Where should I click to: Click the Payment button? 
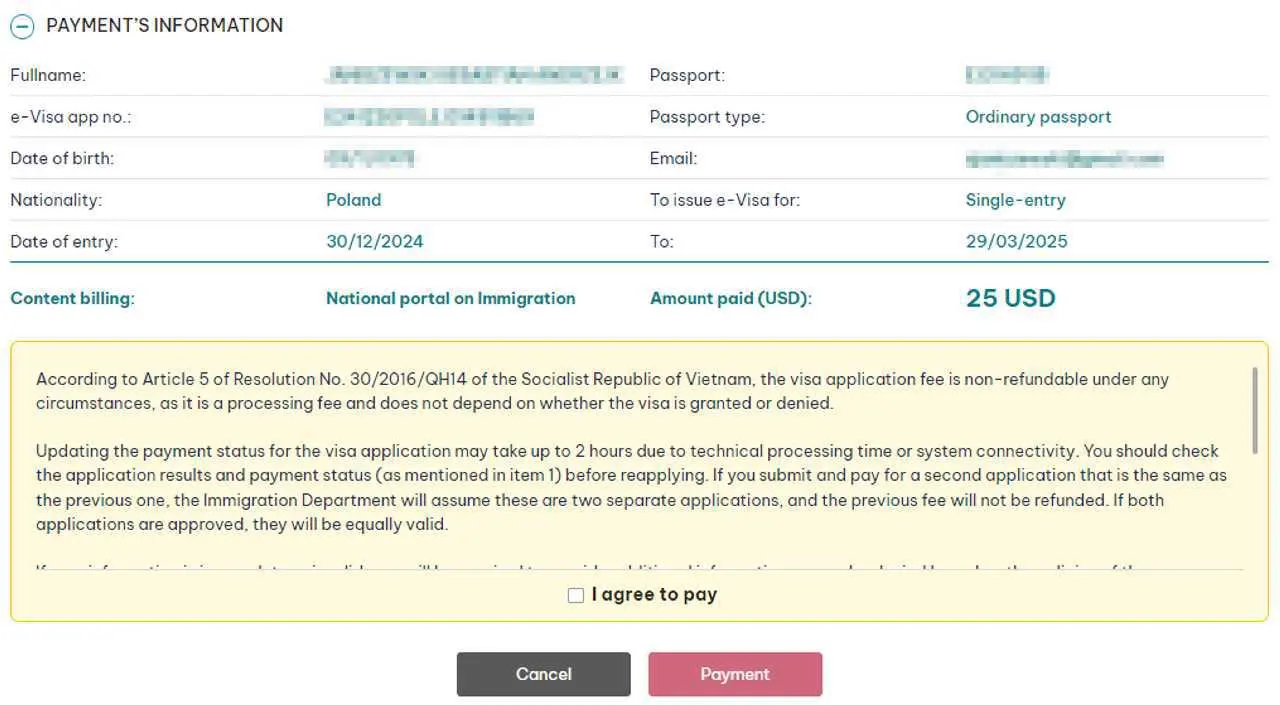[735, 674]
